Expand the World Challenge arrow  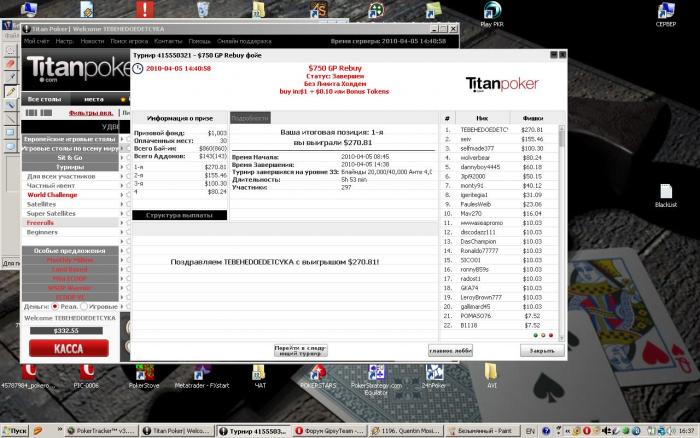click(x=122, y=195)
